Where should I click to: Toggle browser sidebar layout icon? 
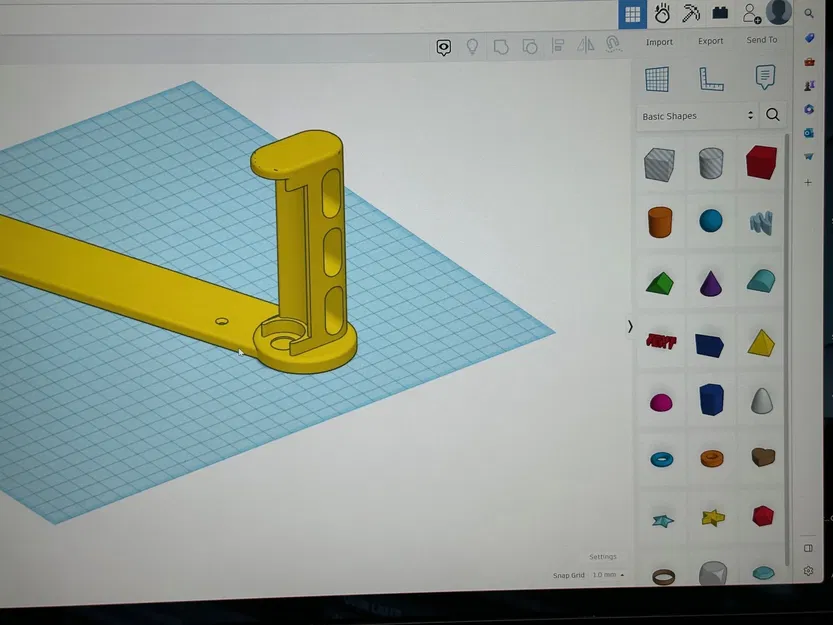point(808,548)
